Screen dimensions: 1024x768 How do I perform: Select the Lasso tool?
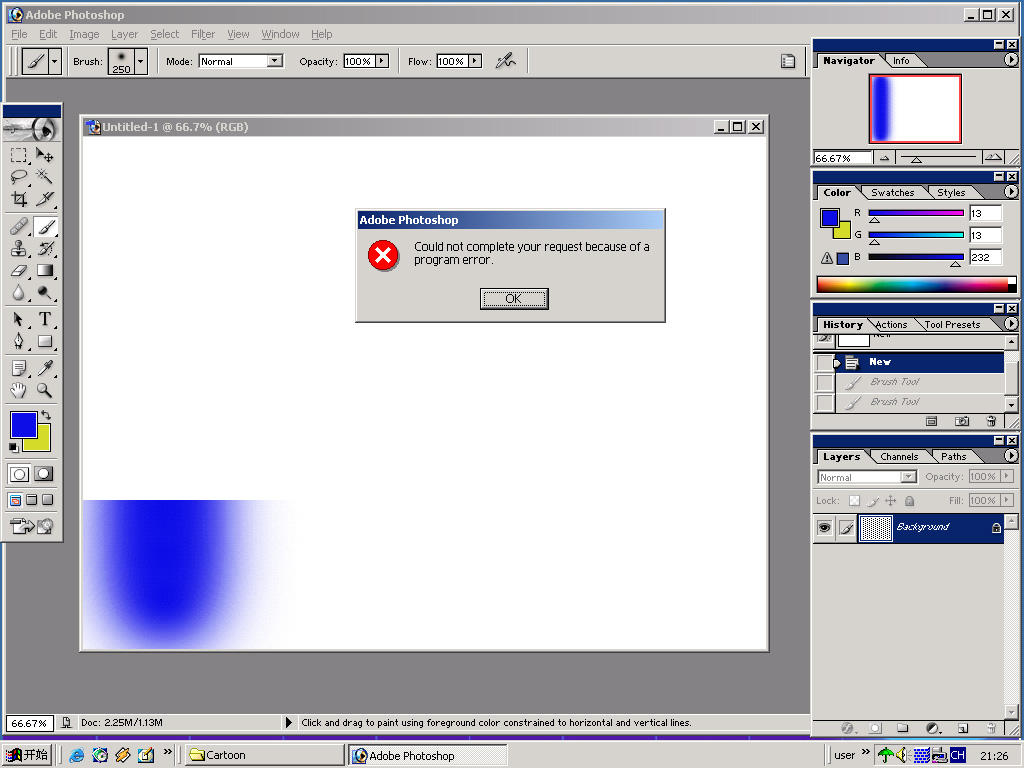point(18,176)
